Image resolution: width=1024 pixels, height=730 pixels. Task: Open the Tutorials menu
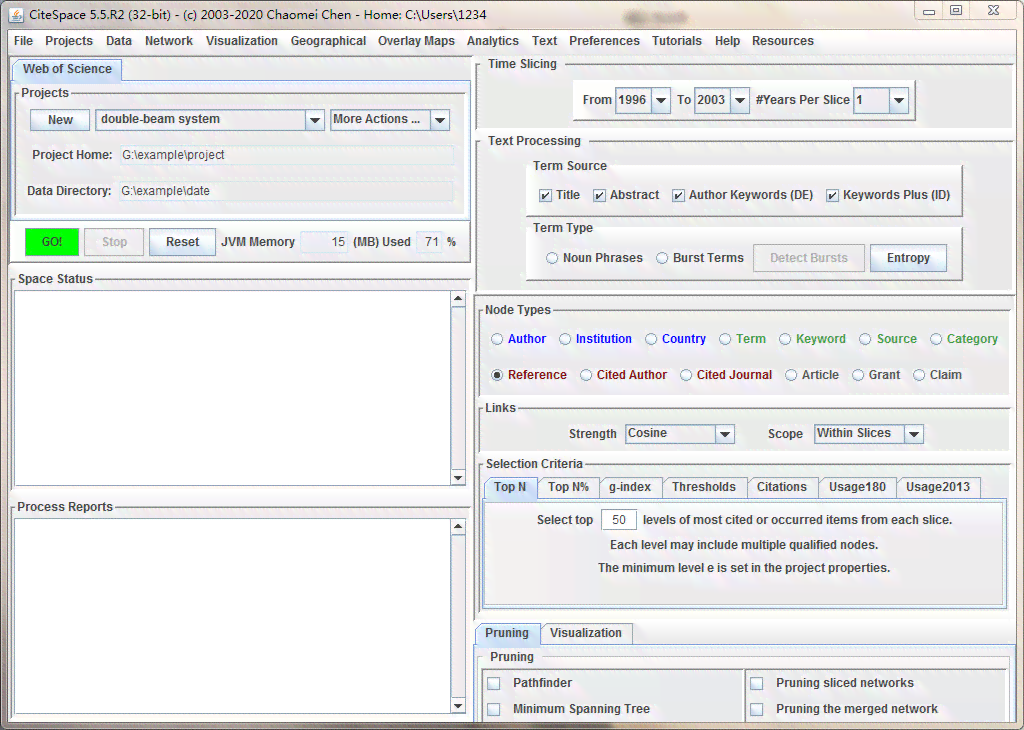click(x=677, y=40)
